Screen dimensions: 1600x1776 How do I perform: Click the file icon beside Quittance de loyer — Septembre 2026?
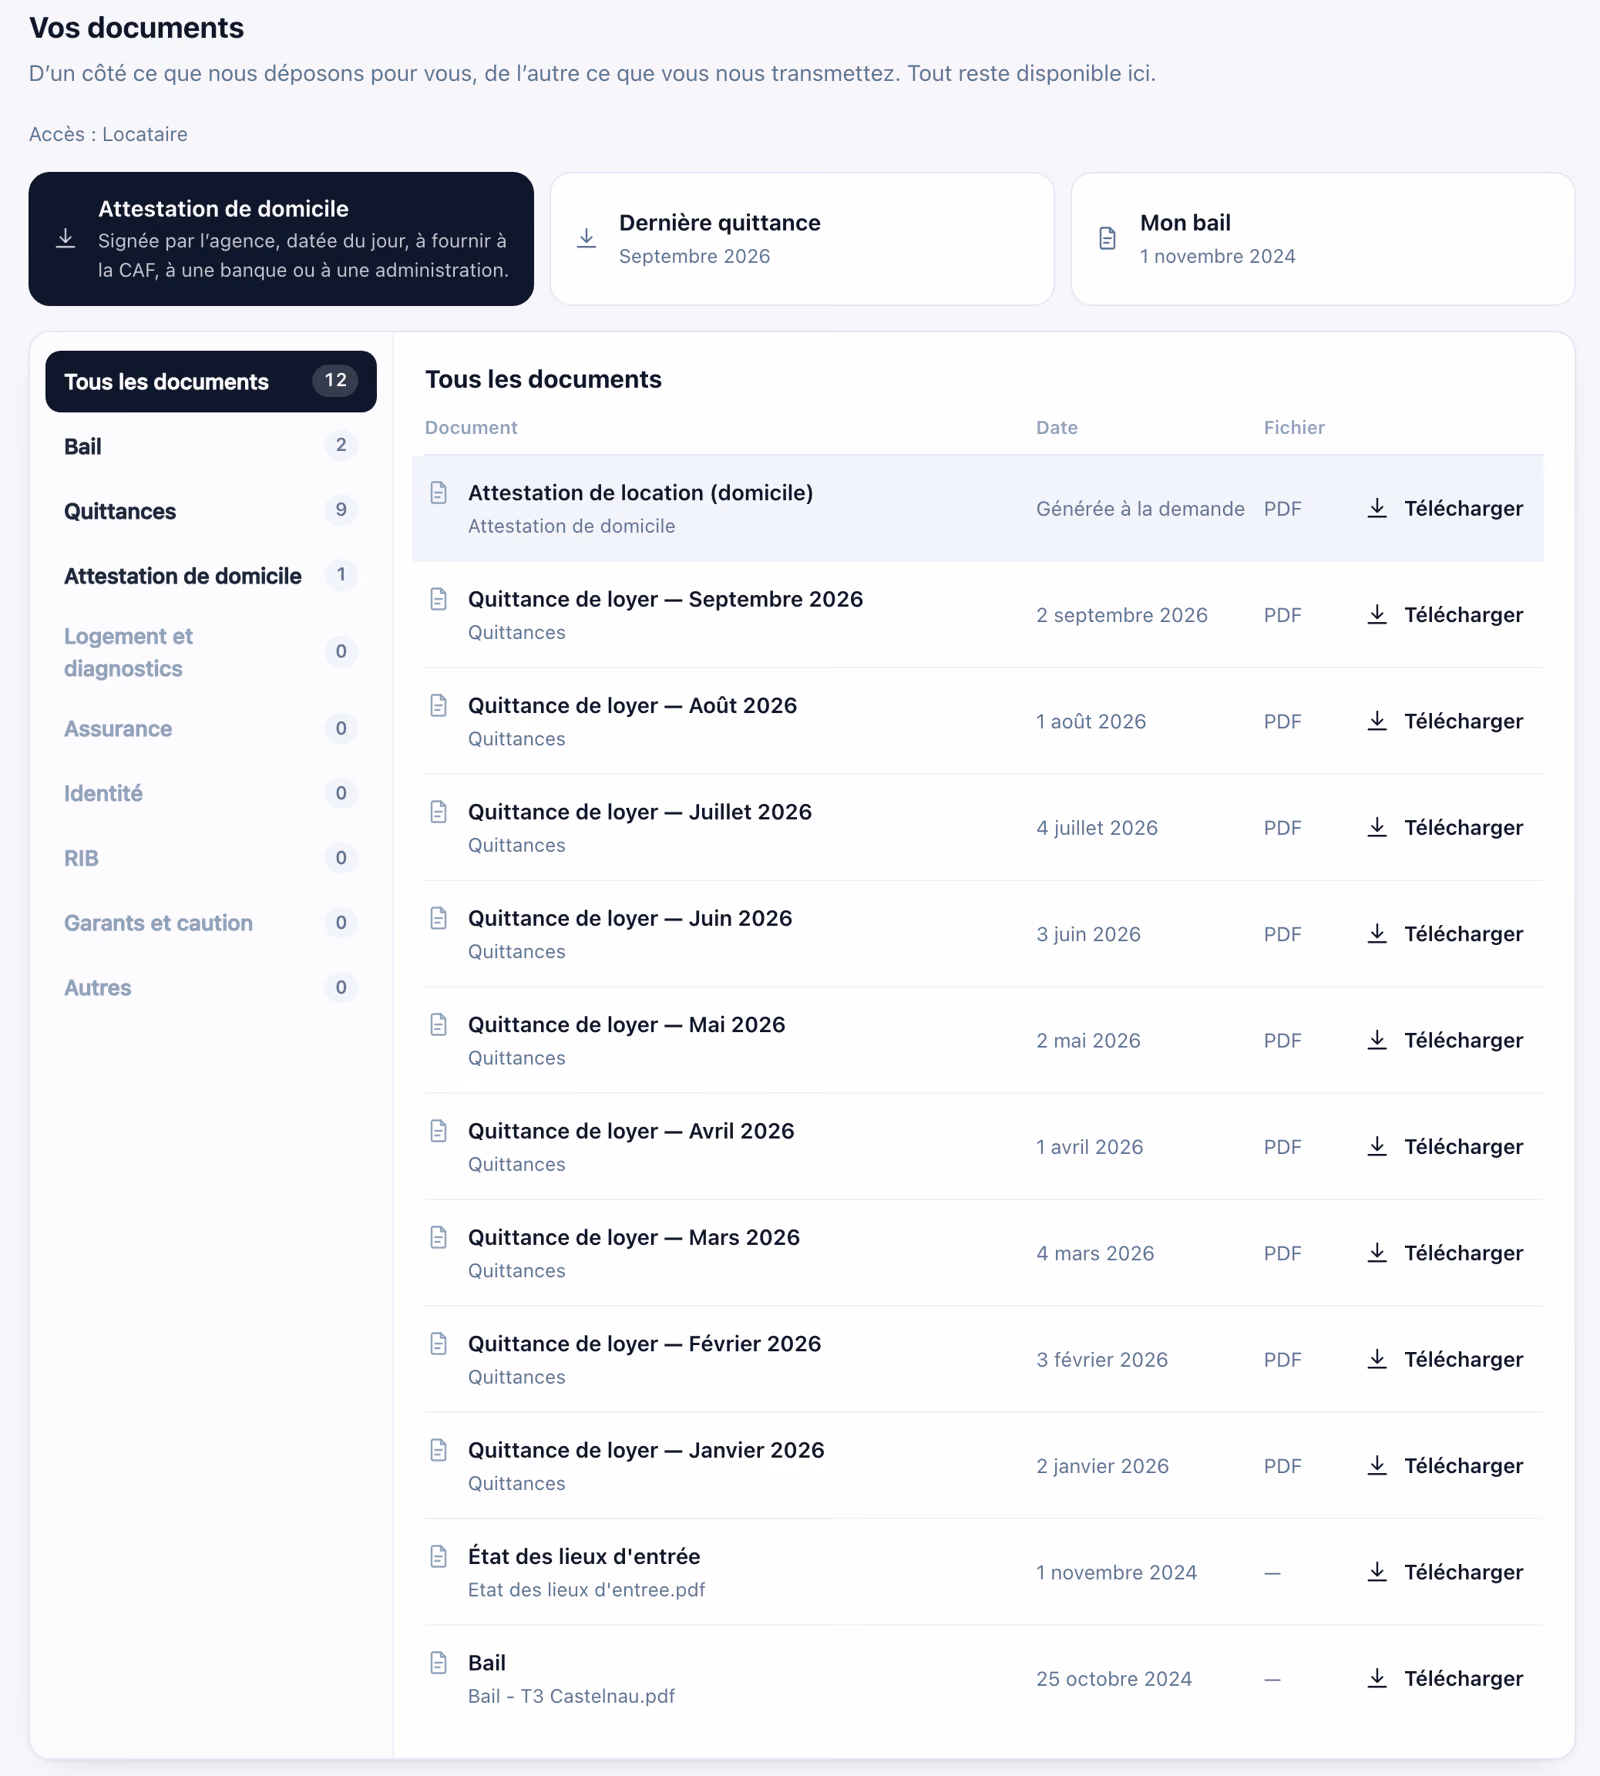(x=439, y=599)
